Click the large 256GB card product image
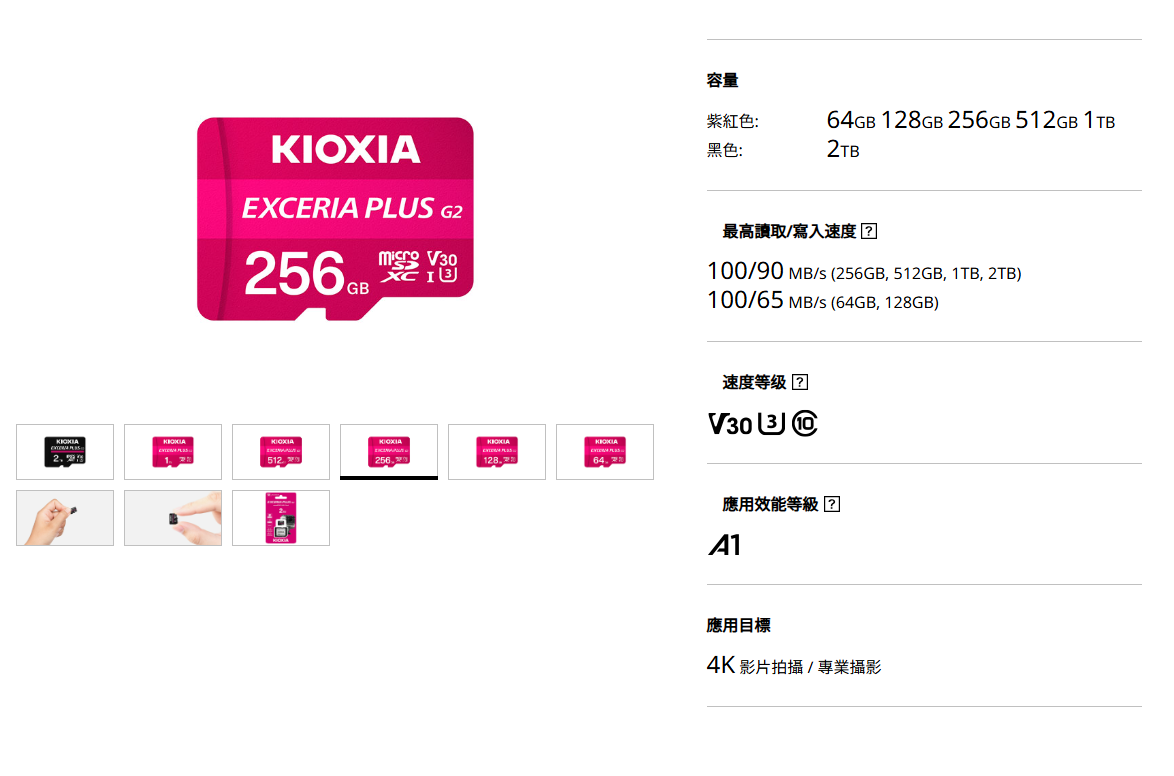 [335, 219]
